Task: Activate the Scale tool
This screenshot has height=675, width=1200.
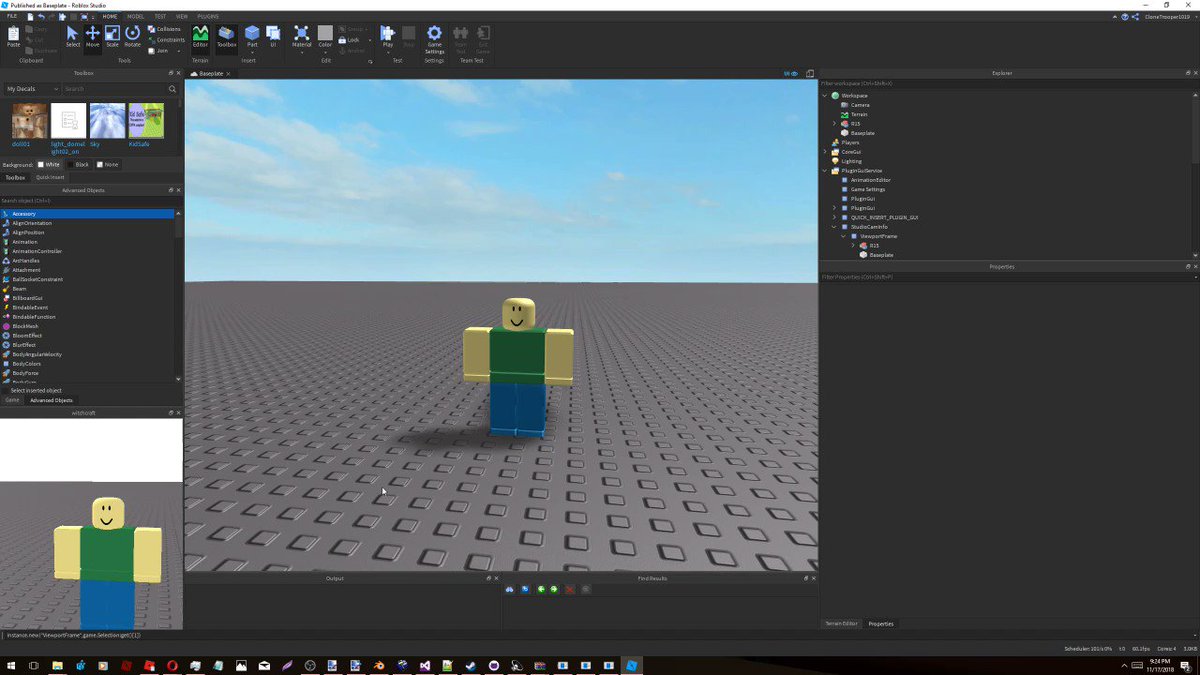Action: pos(112,36)
